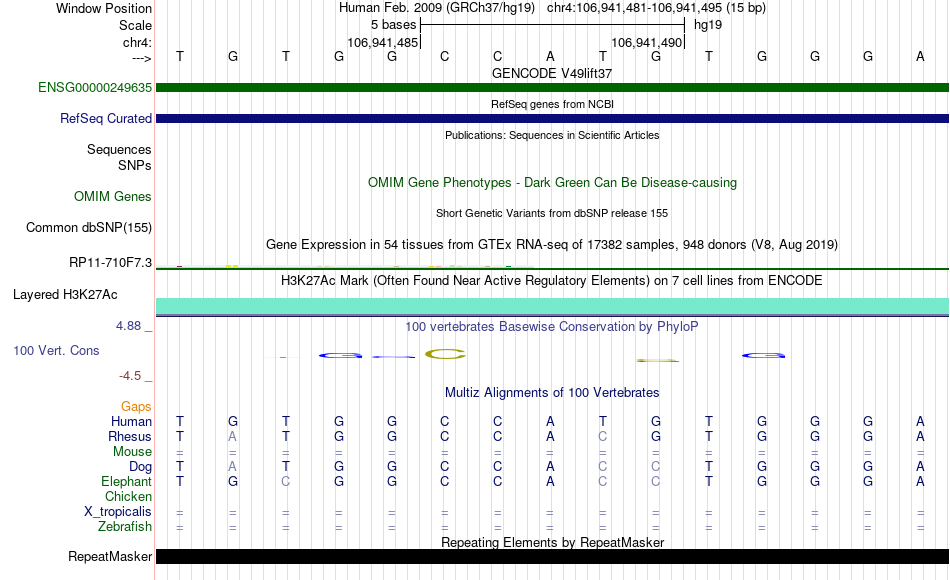The width and height of the screenshot is (950, 580).
Task: Click the green GENCODE gene bar
Action: [x=553, y=87]
